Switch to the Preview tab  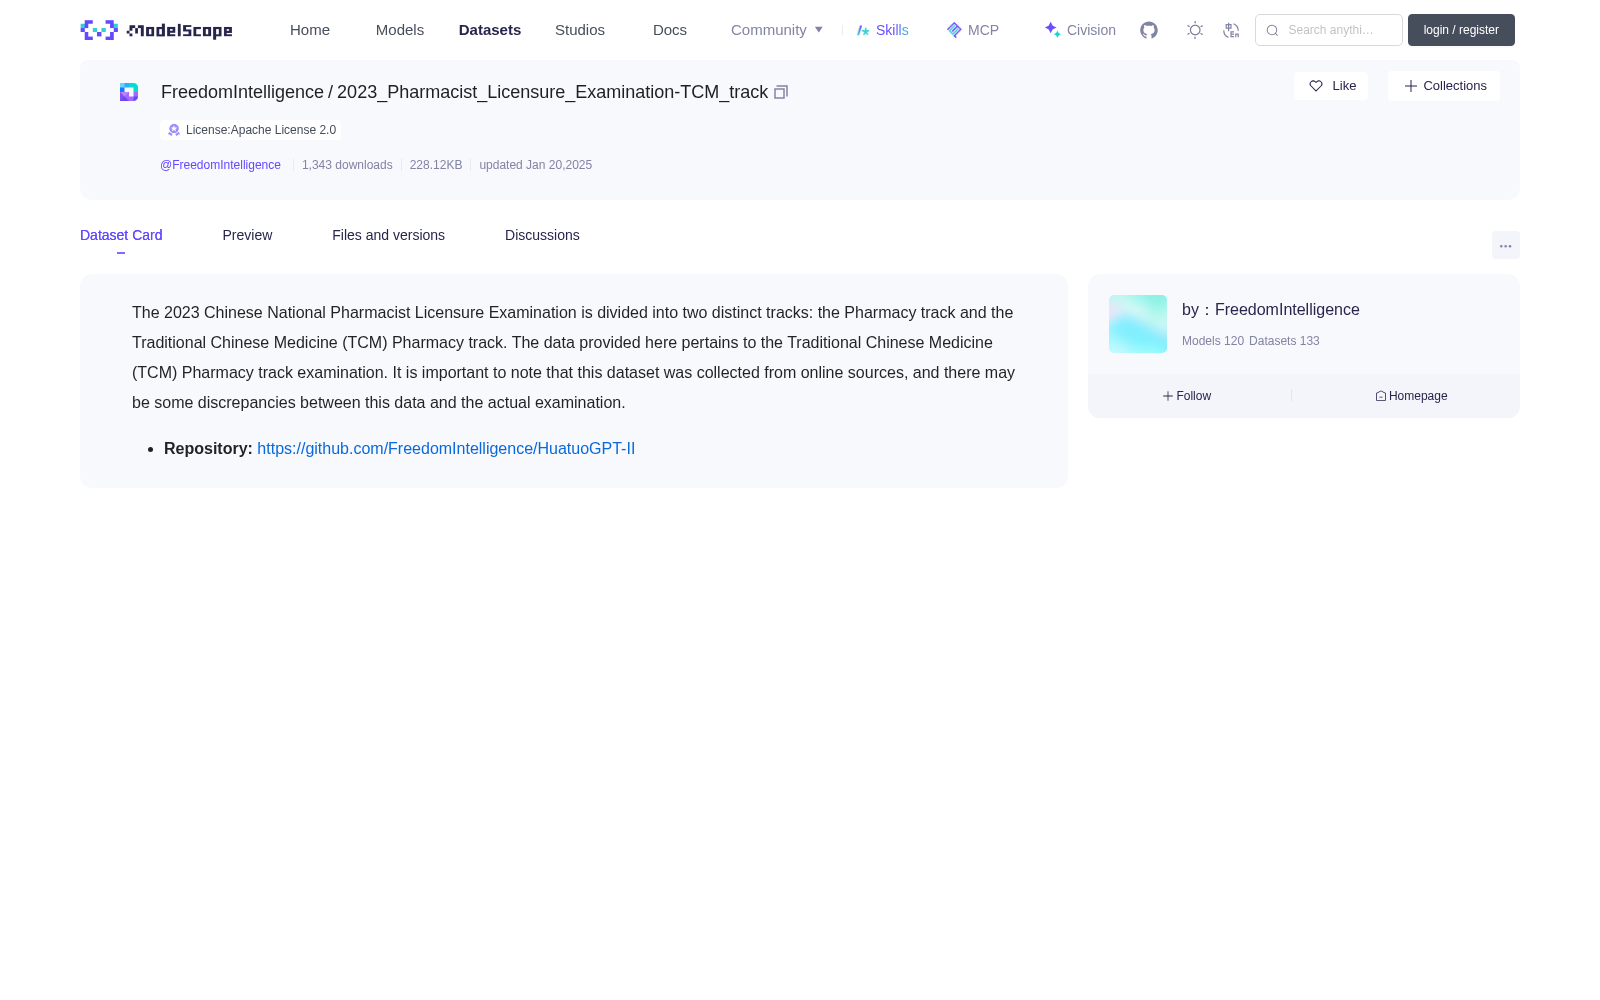pos(247,235)
